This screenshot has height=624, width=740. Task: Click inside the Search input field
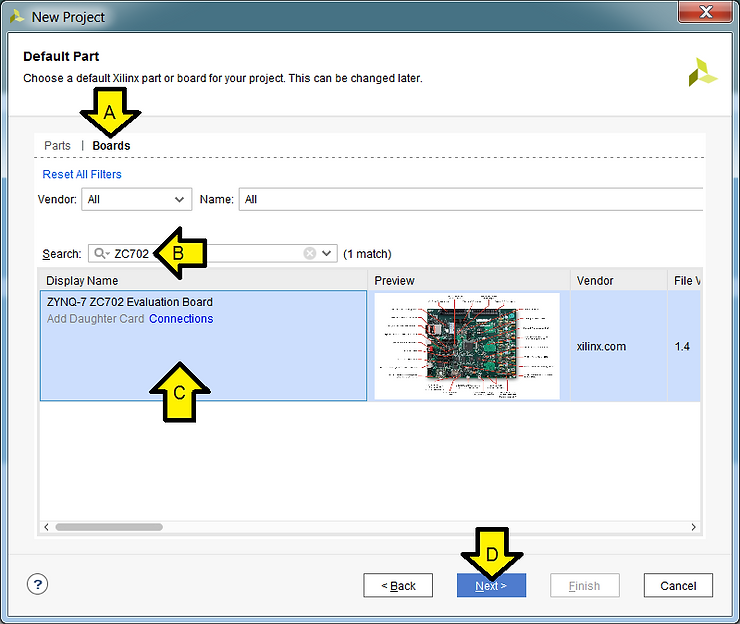click(x=212, y=253)
